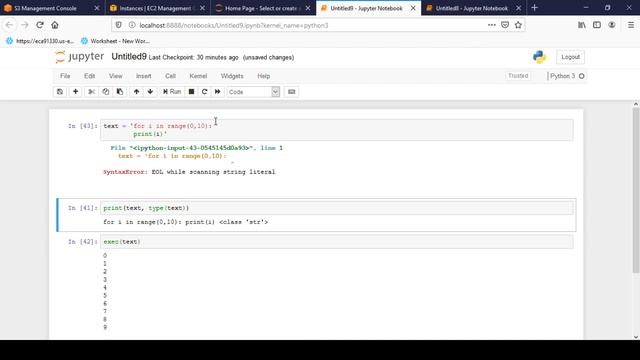640x360 pixels.
Task: Click the Trusted notebook indicator
Action: point(518,76)
